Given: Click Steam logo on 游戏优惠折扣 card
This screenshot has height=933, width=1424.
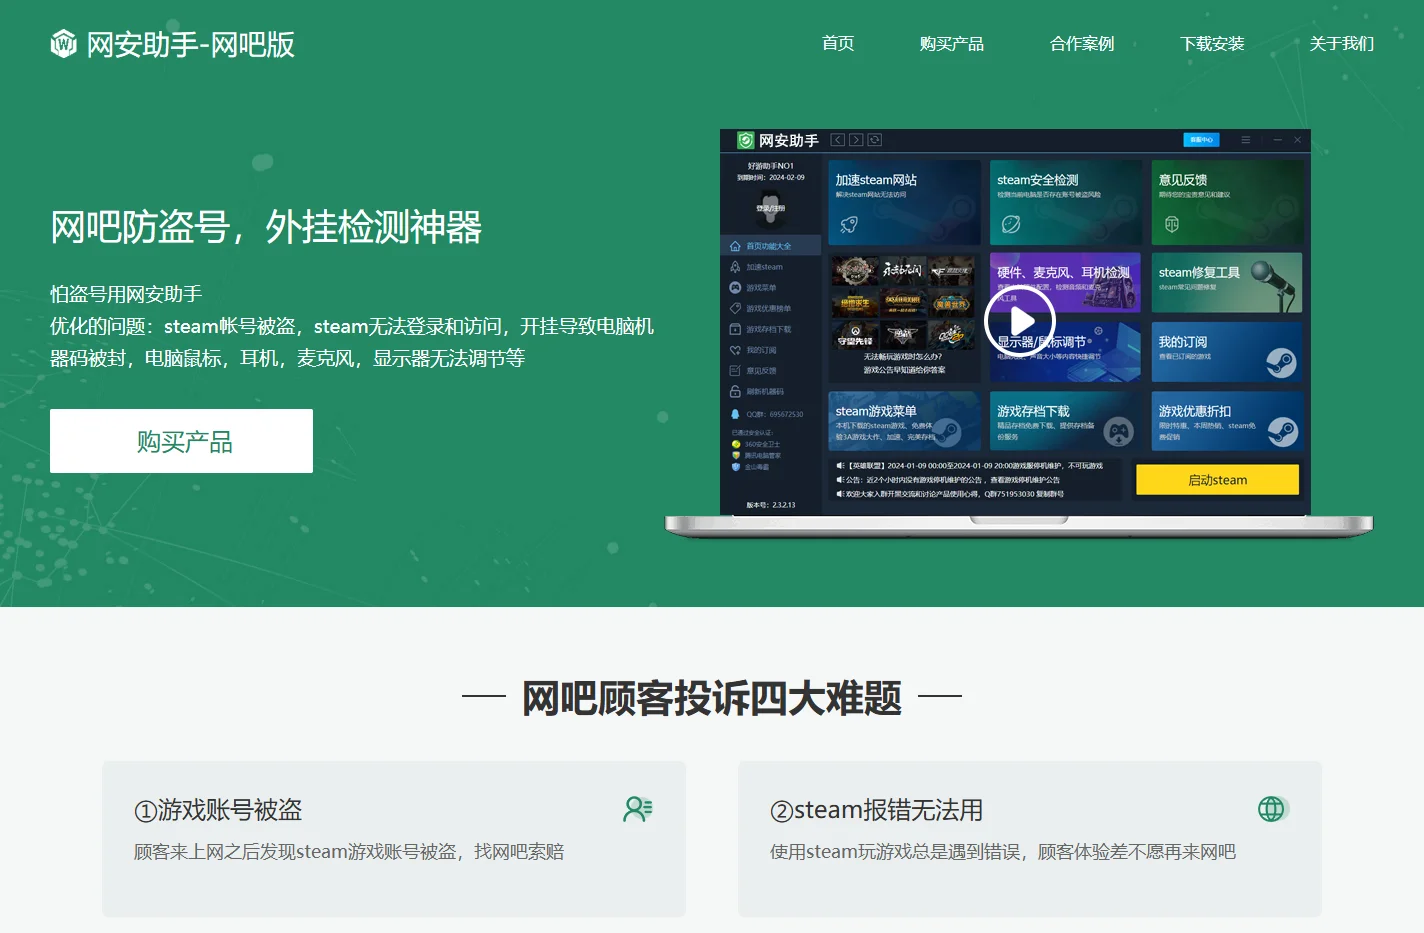Looking at the screenshot, I should pos(1283,432).
